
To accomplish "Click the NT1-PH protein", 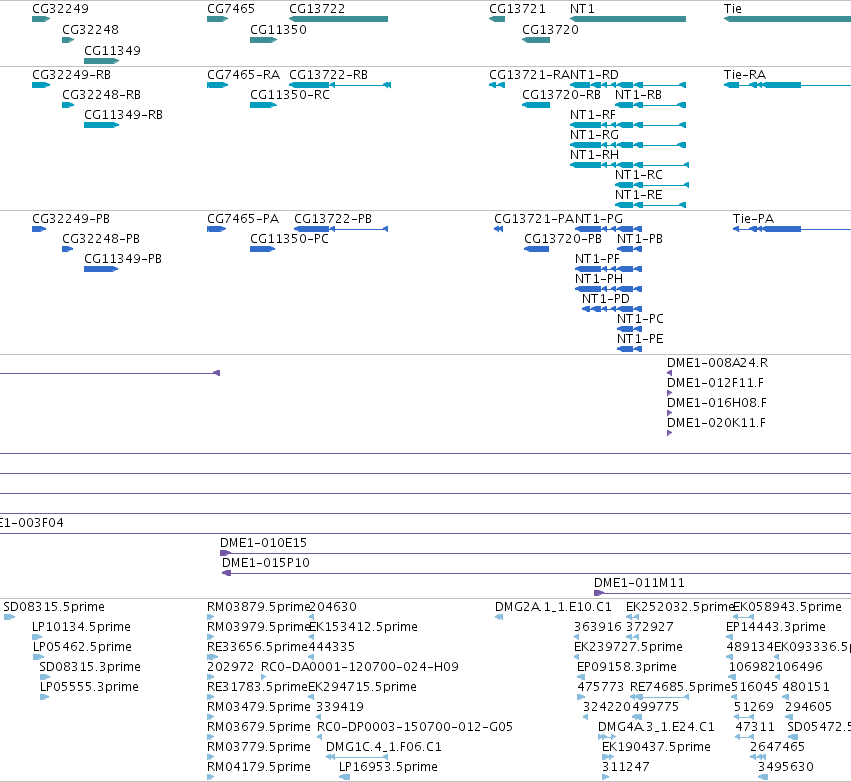I will tap(599, 279).
